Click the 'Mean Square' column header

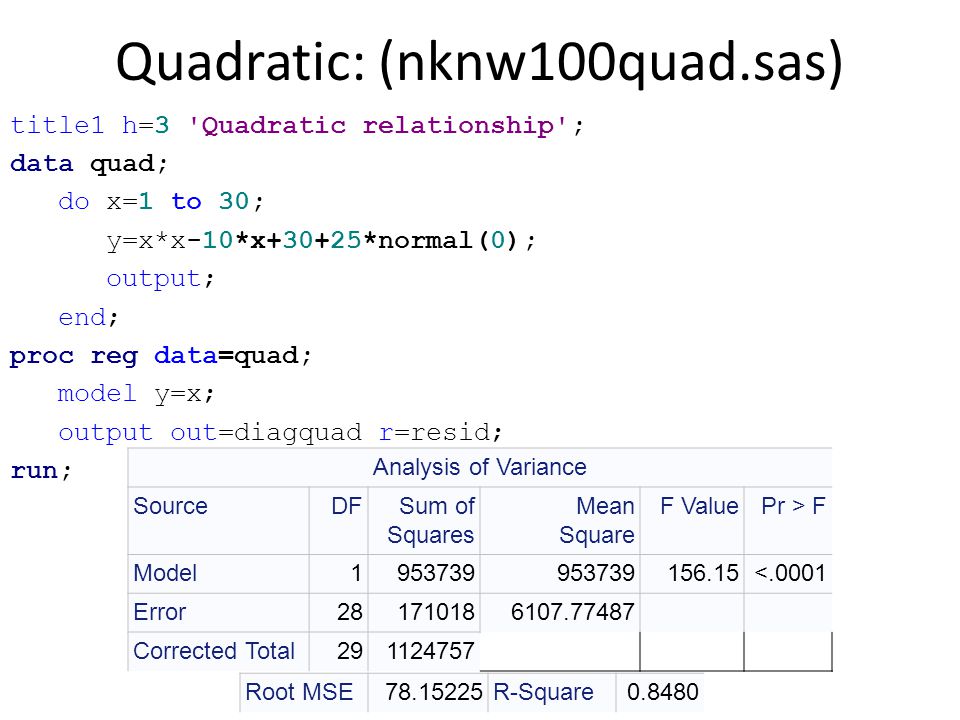[597, 520]
